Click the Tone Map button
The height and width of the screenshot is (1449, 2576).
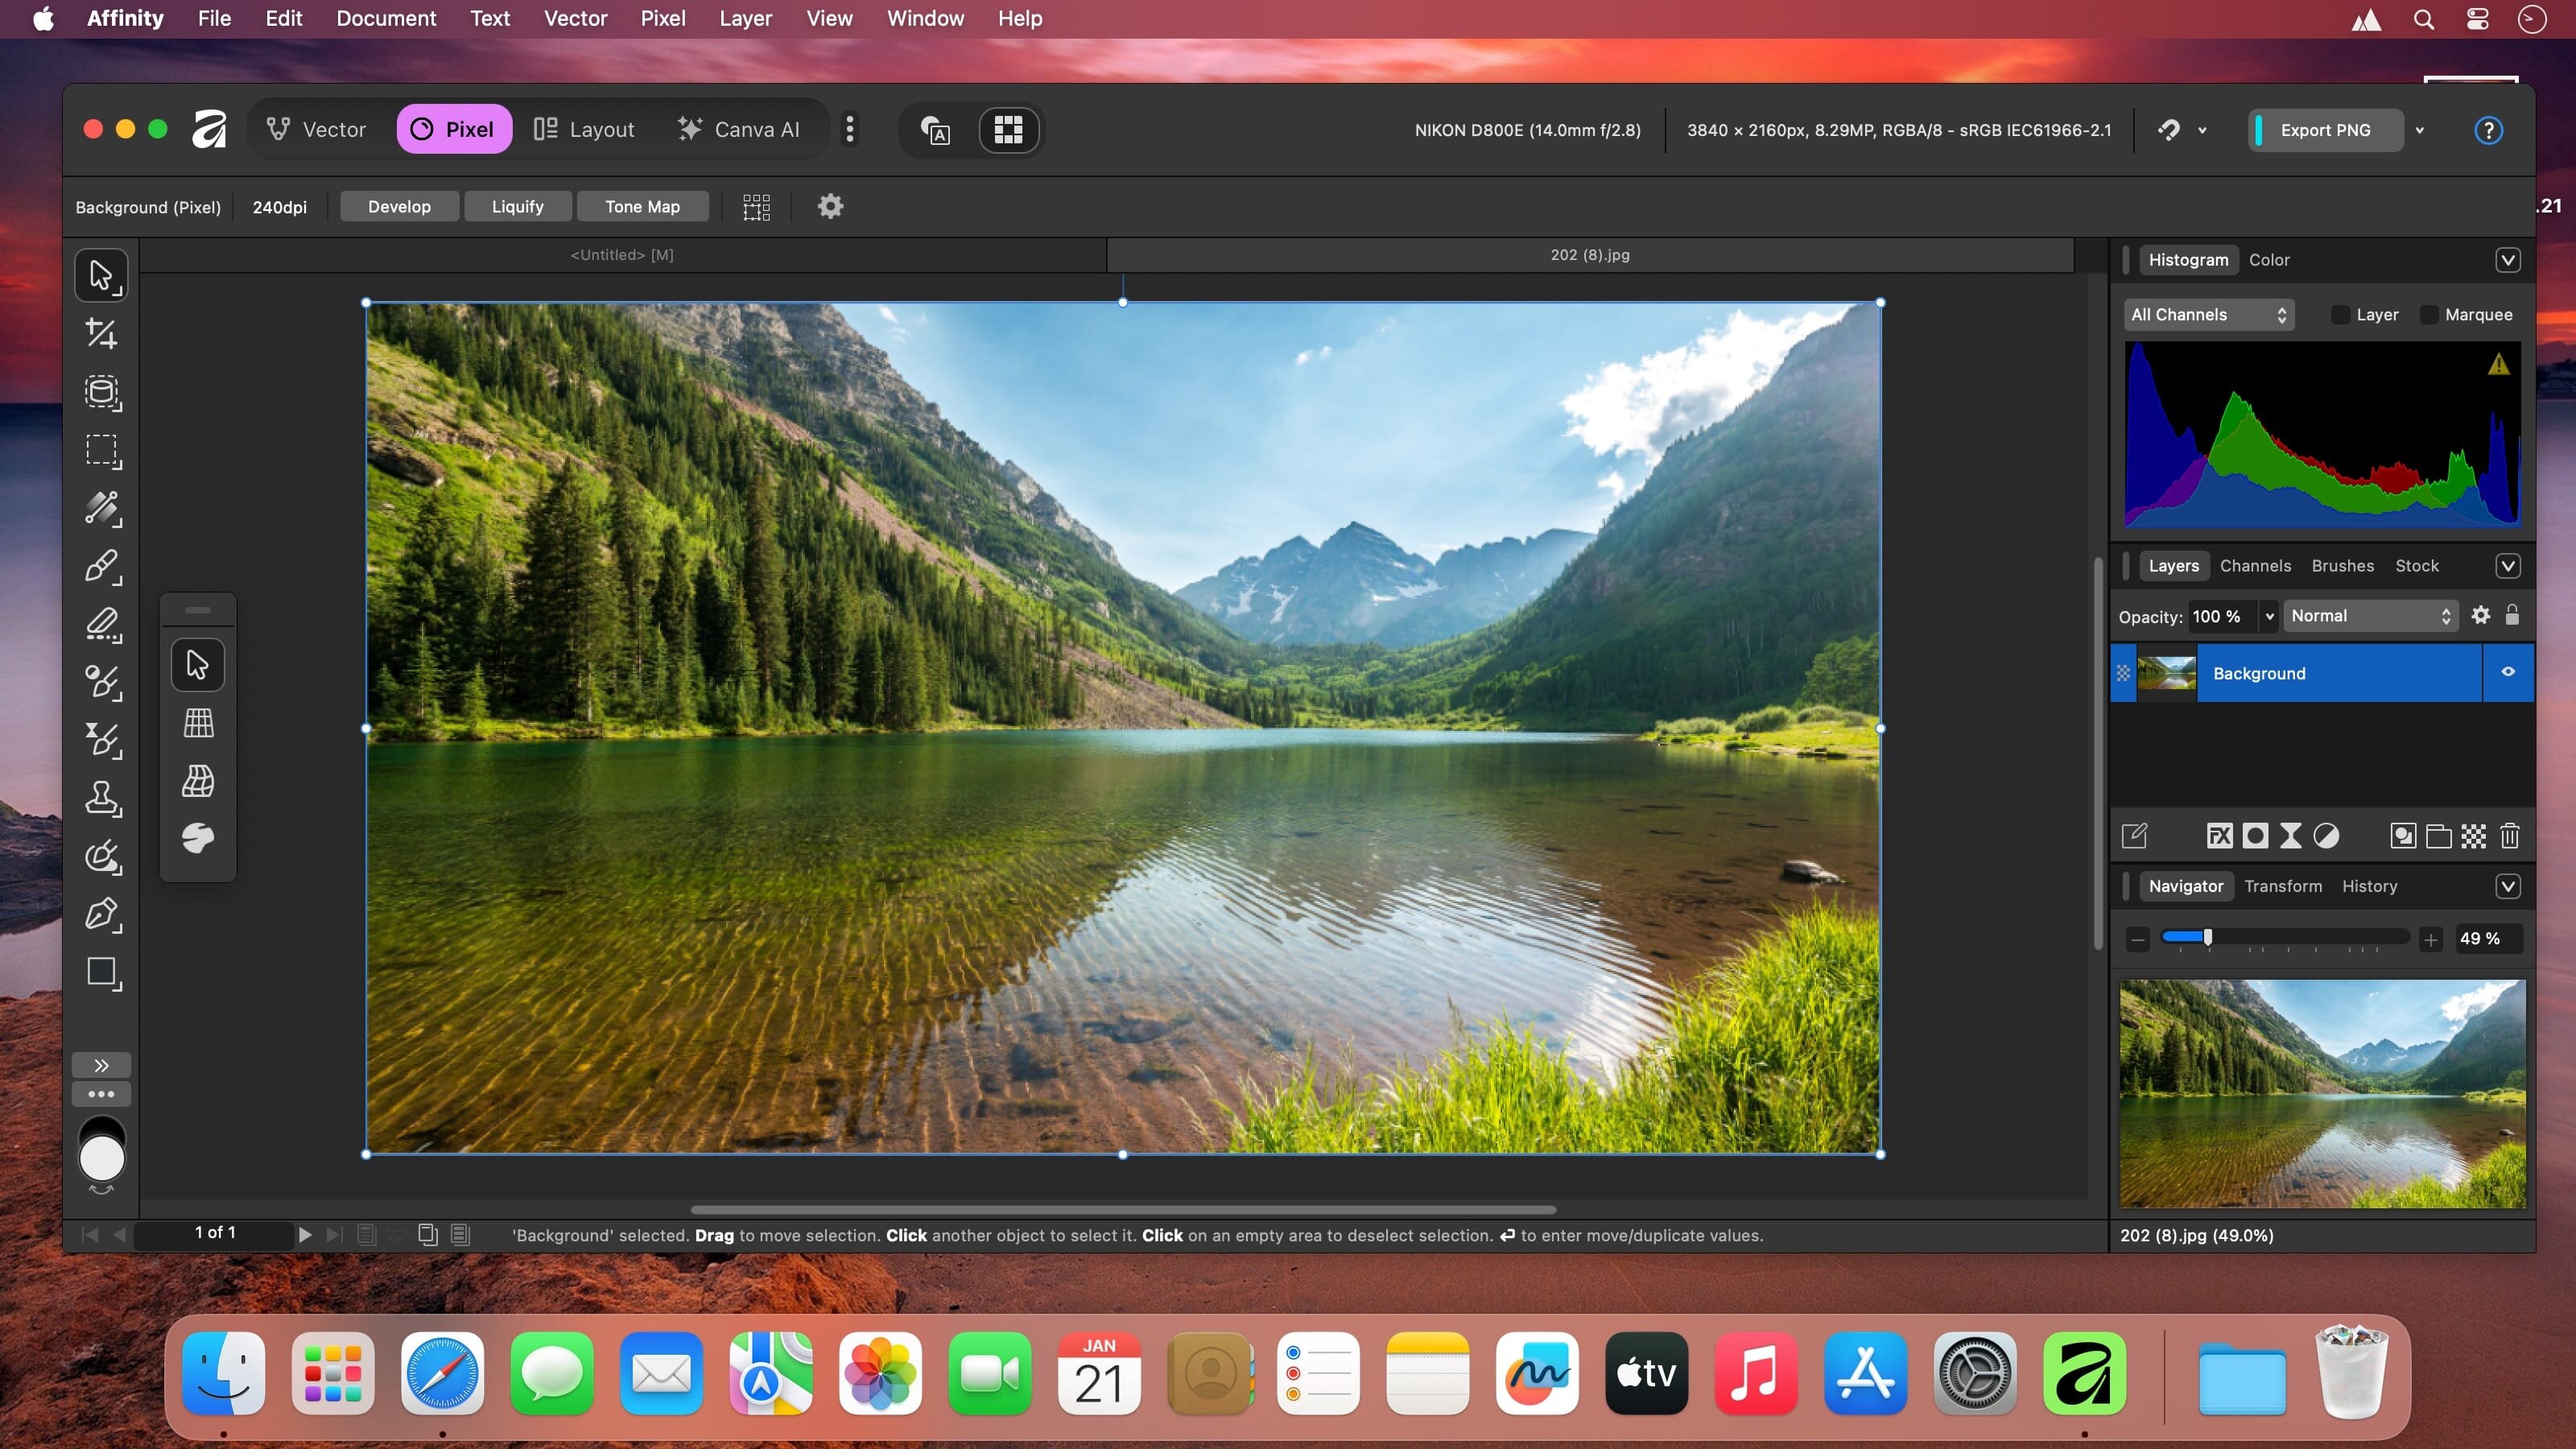(x=642, y=207)
